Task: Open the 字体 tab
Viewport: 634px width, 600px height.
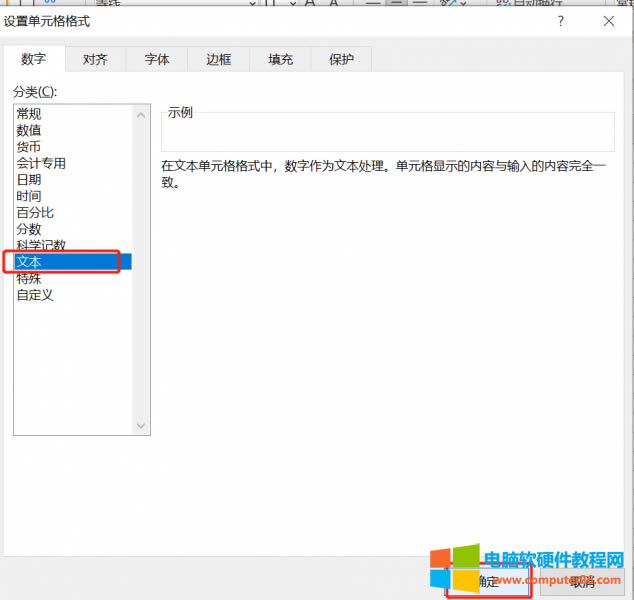Action: [157, 60]
